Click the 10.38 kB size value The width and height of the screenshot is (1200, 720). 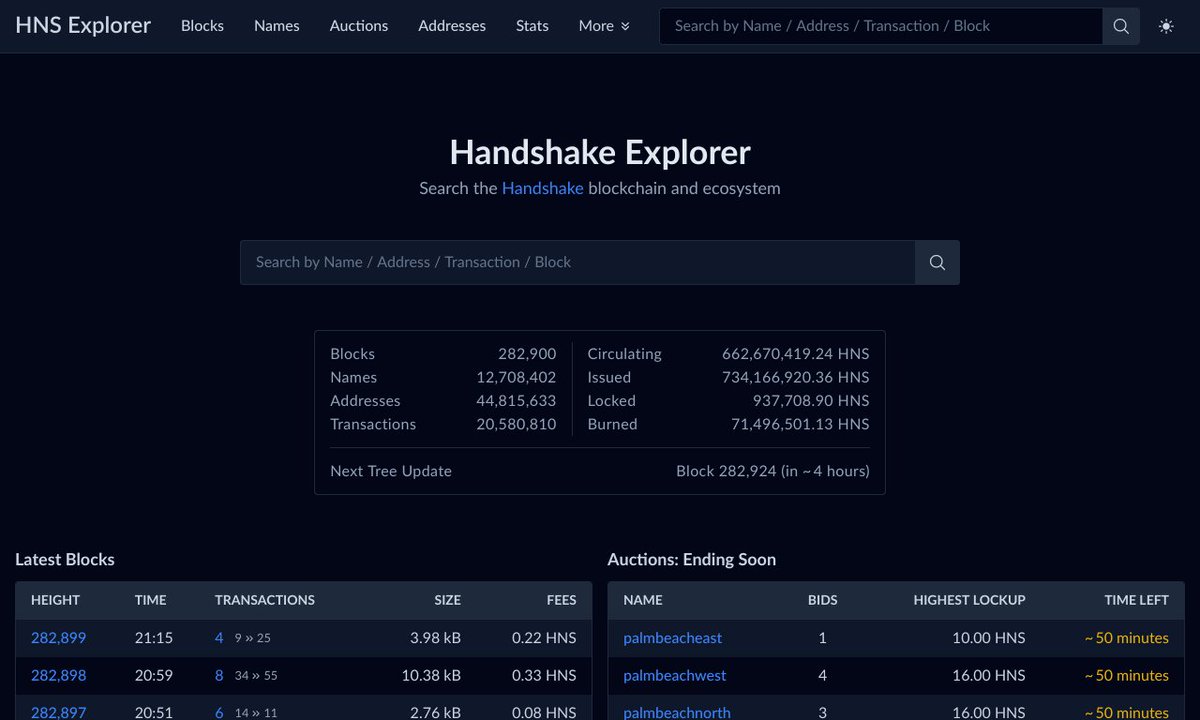pos(431,676)
